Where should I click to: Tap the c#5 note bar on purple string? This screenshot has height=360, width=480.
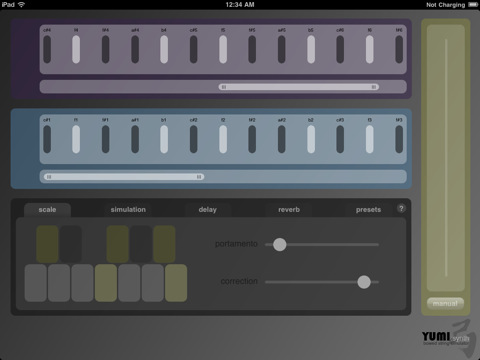[194, 49]
